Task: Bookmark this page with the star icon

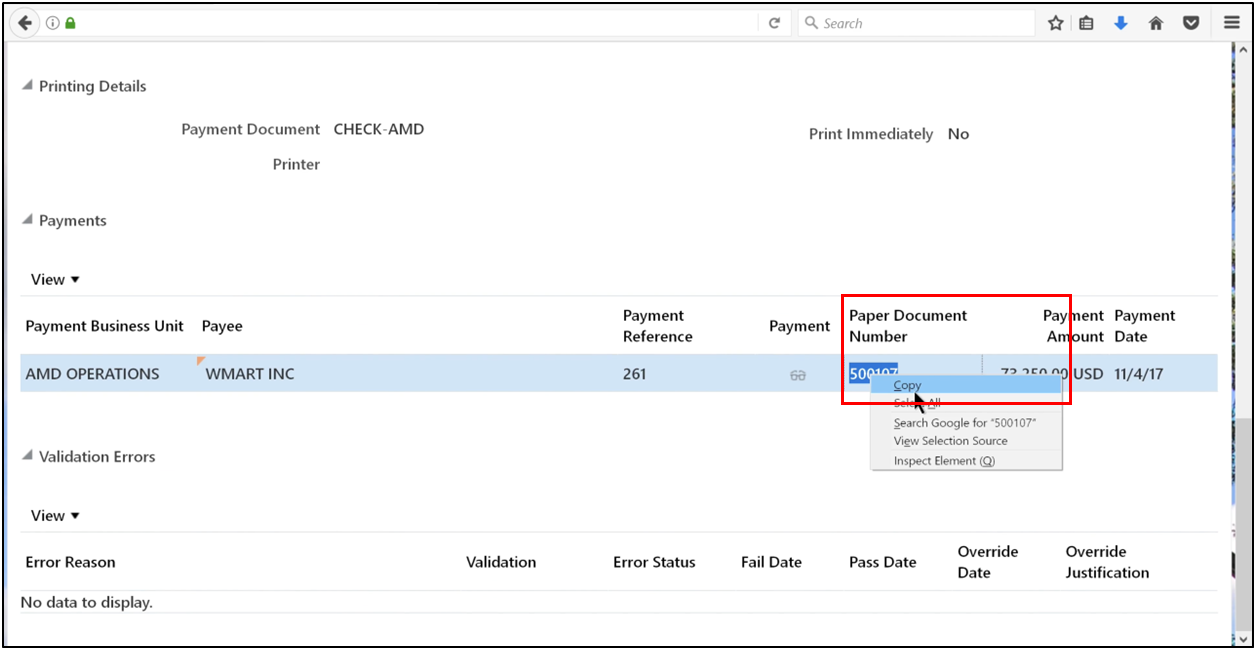Action: point(1055,22)
